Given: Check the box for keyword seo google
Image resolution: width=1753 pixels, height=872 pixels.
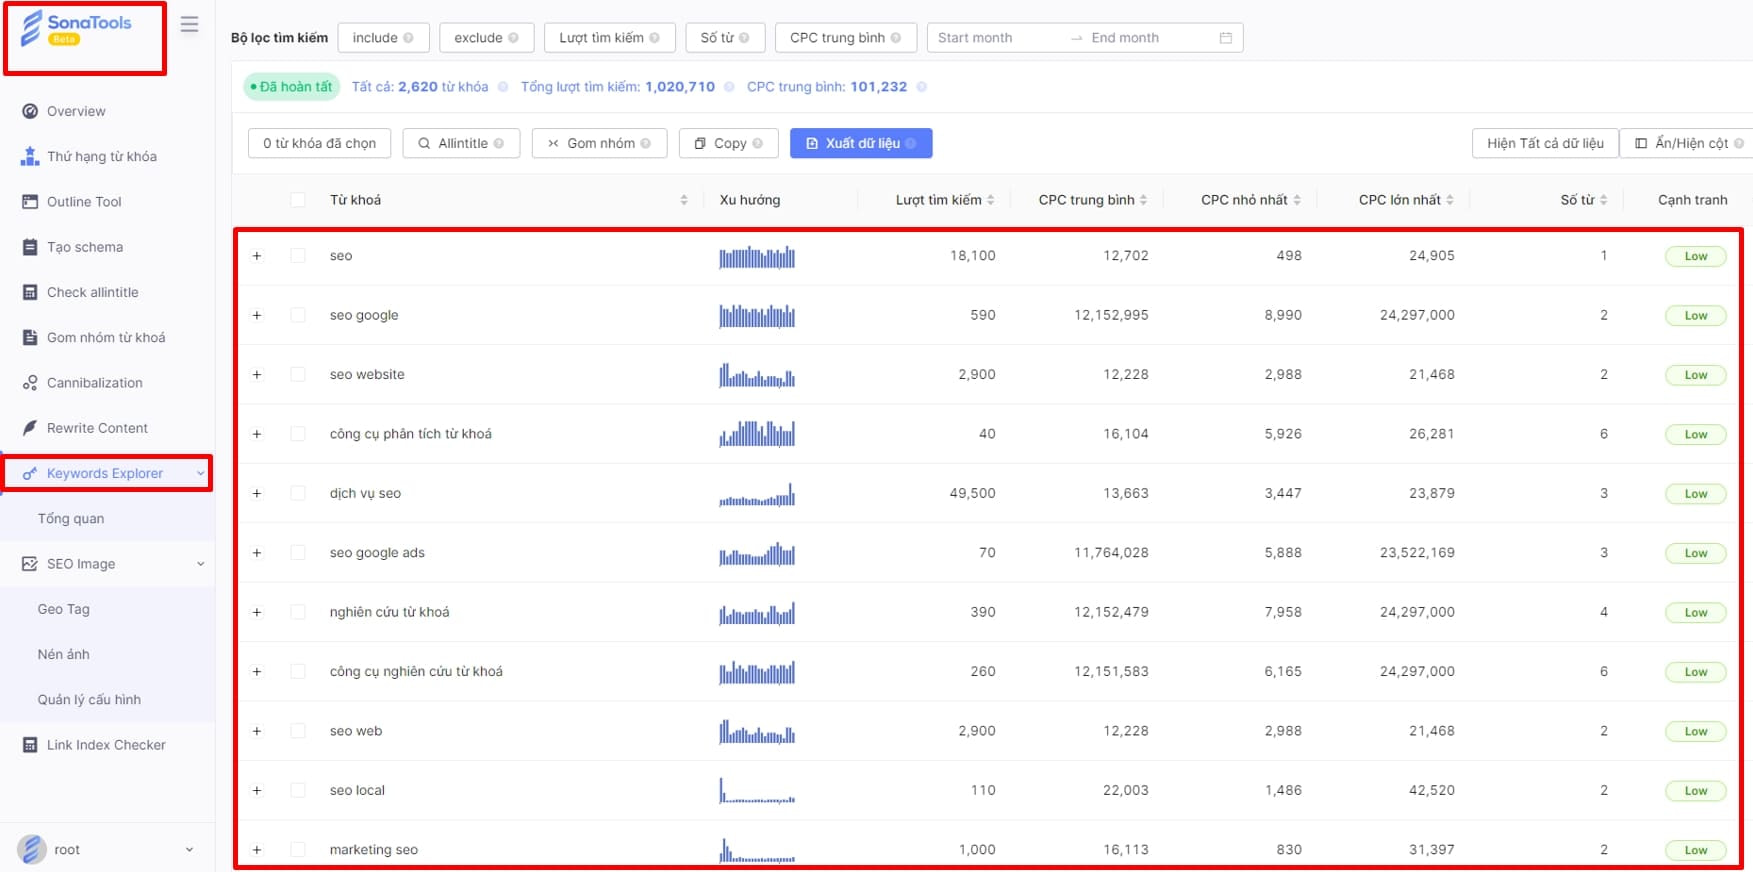Looking at the screenshot, I should [x=297, y=315].
